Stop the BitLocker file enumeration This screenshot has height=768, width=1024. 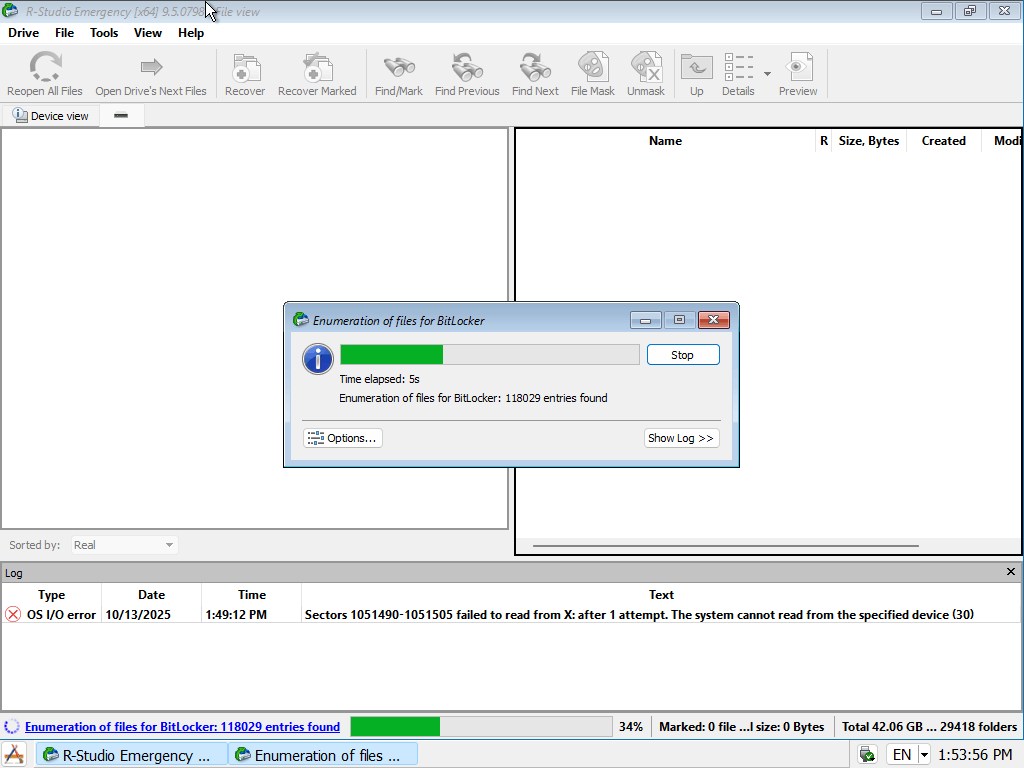(x=683, y=355)
